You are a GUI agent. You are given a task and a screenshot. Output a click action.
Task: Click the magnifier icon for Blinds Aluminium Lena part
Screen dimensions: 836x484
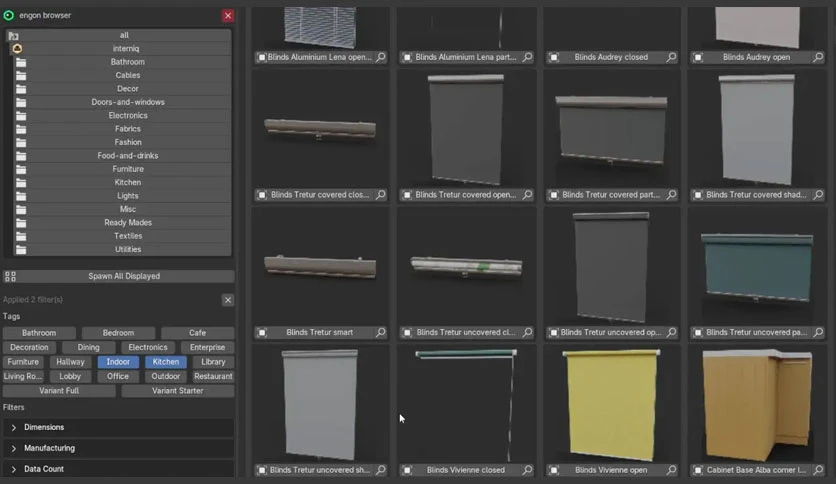527,57
